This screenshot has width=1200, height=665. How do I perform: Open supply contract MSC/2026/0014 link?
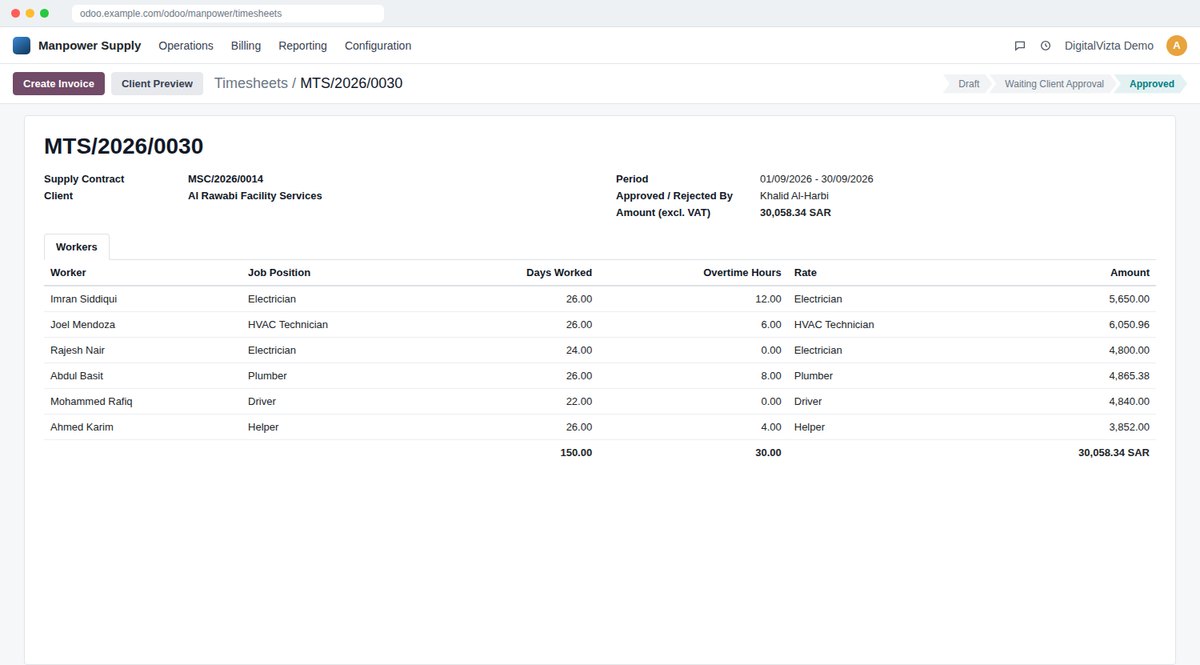click(226, 179)
